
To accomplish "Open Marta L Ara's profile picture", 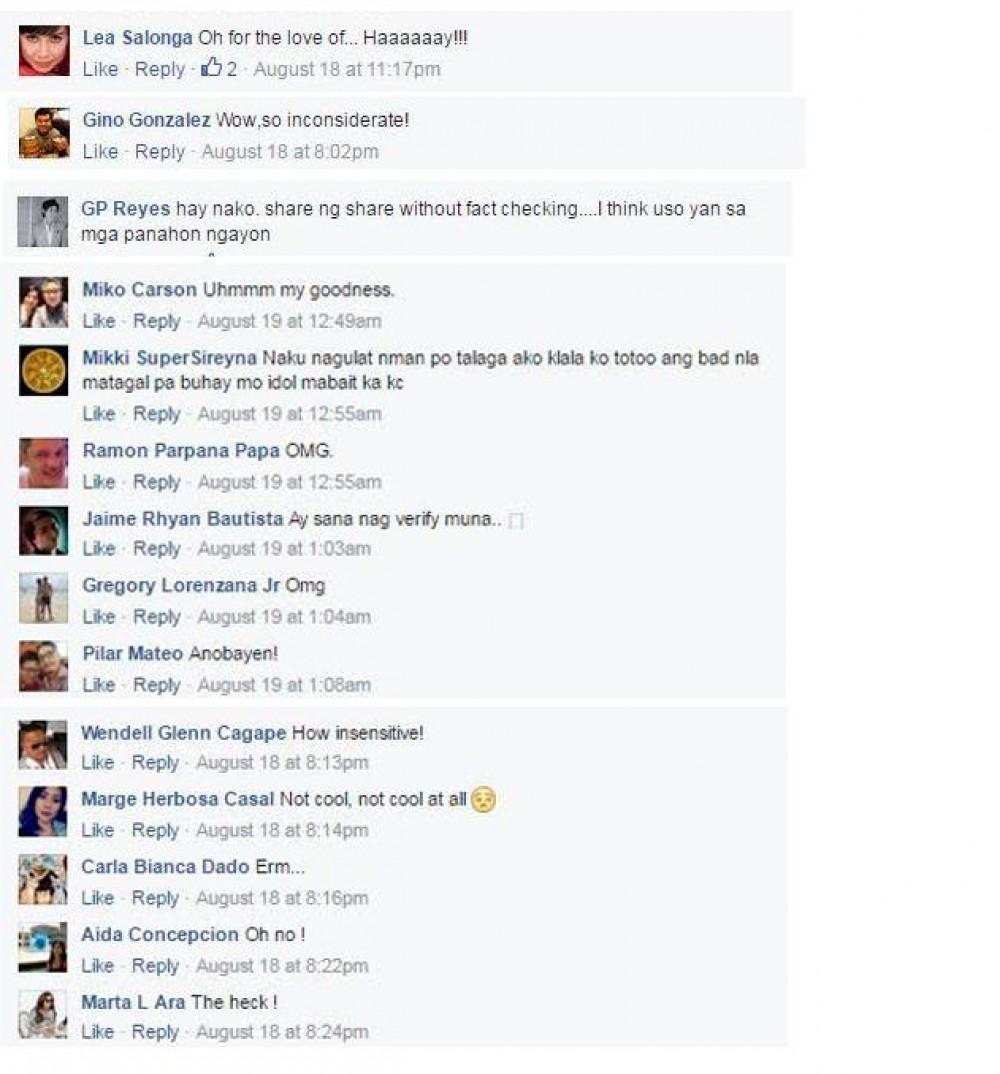I will (42, 1014).
